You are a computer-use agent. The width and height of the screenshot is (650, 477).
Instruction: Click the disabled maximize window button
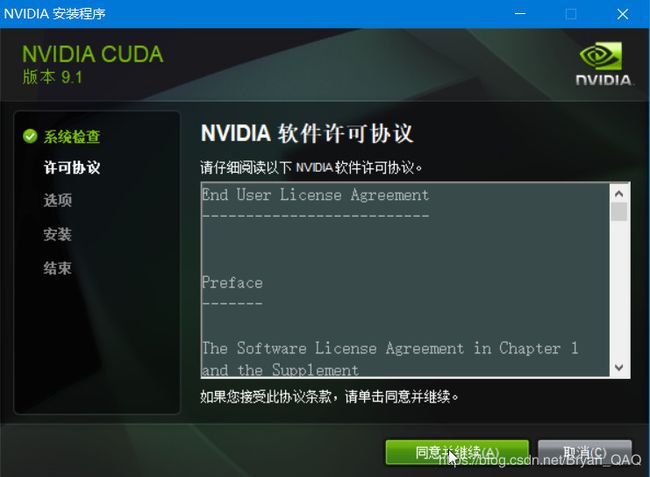(x=571, y=14)
